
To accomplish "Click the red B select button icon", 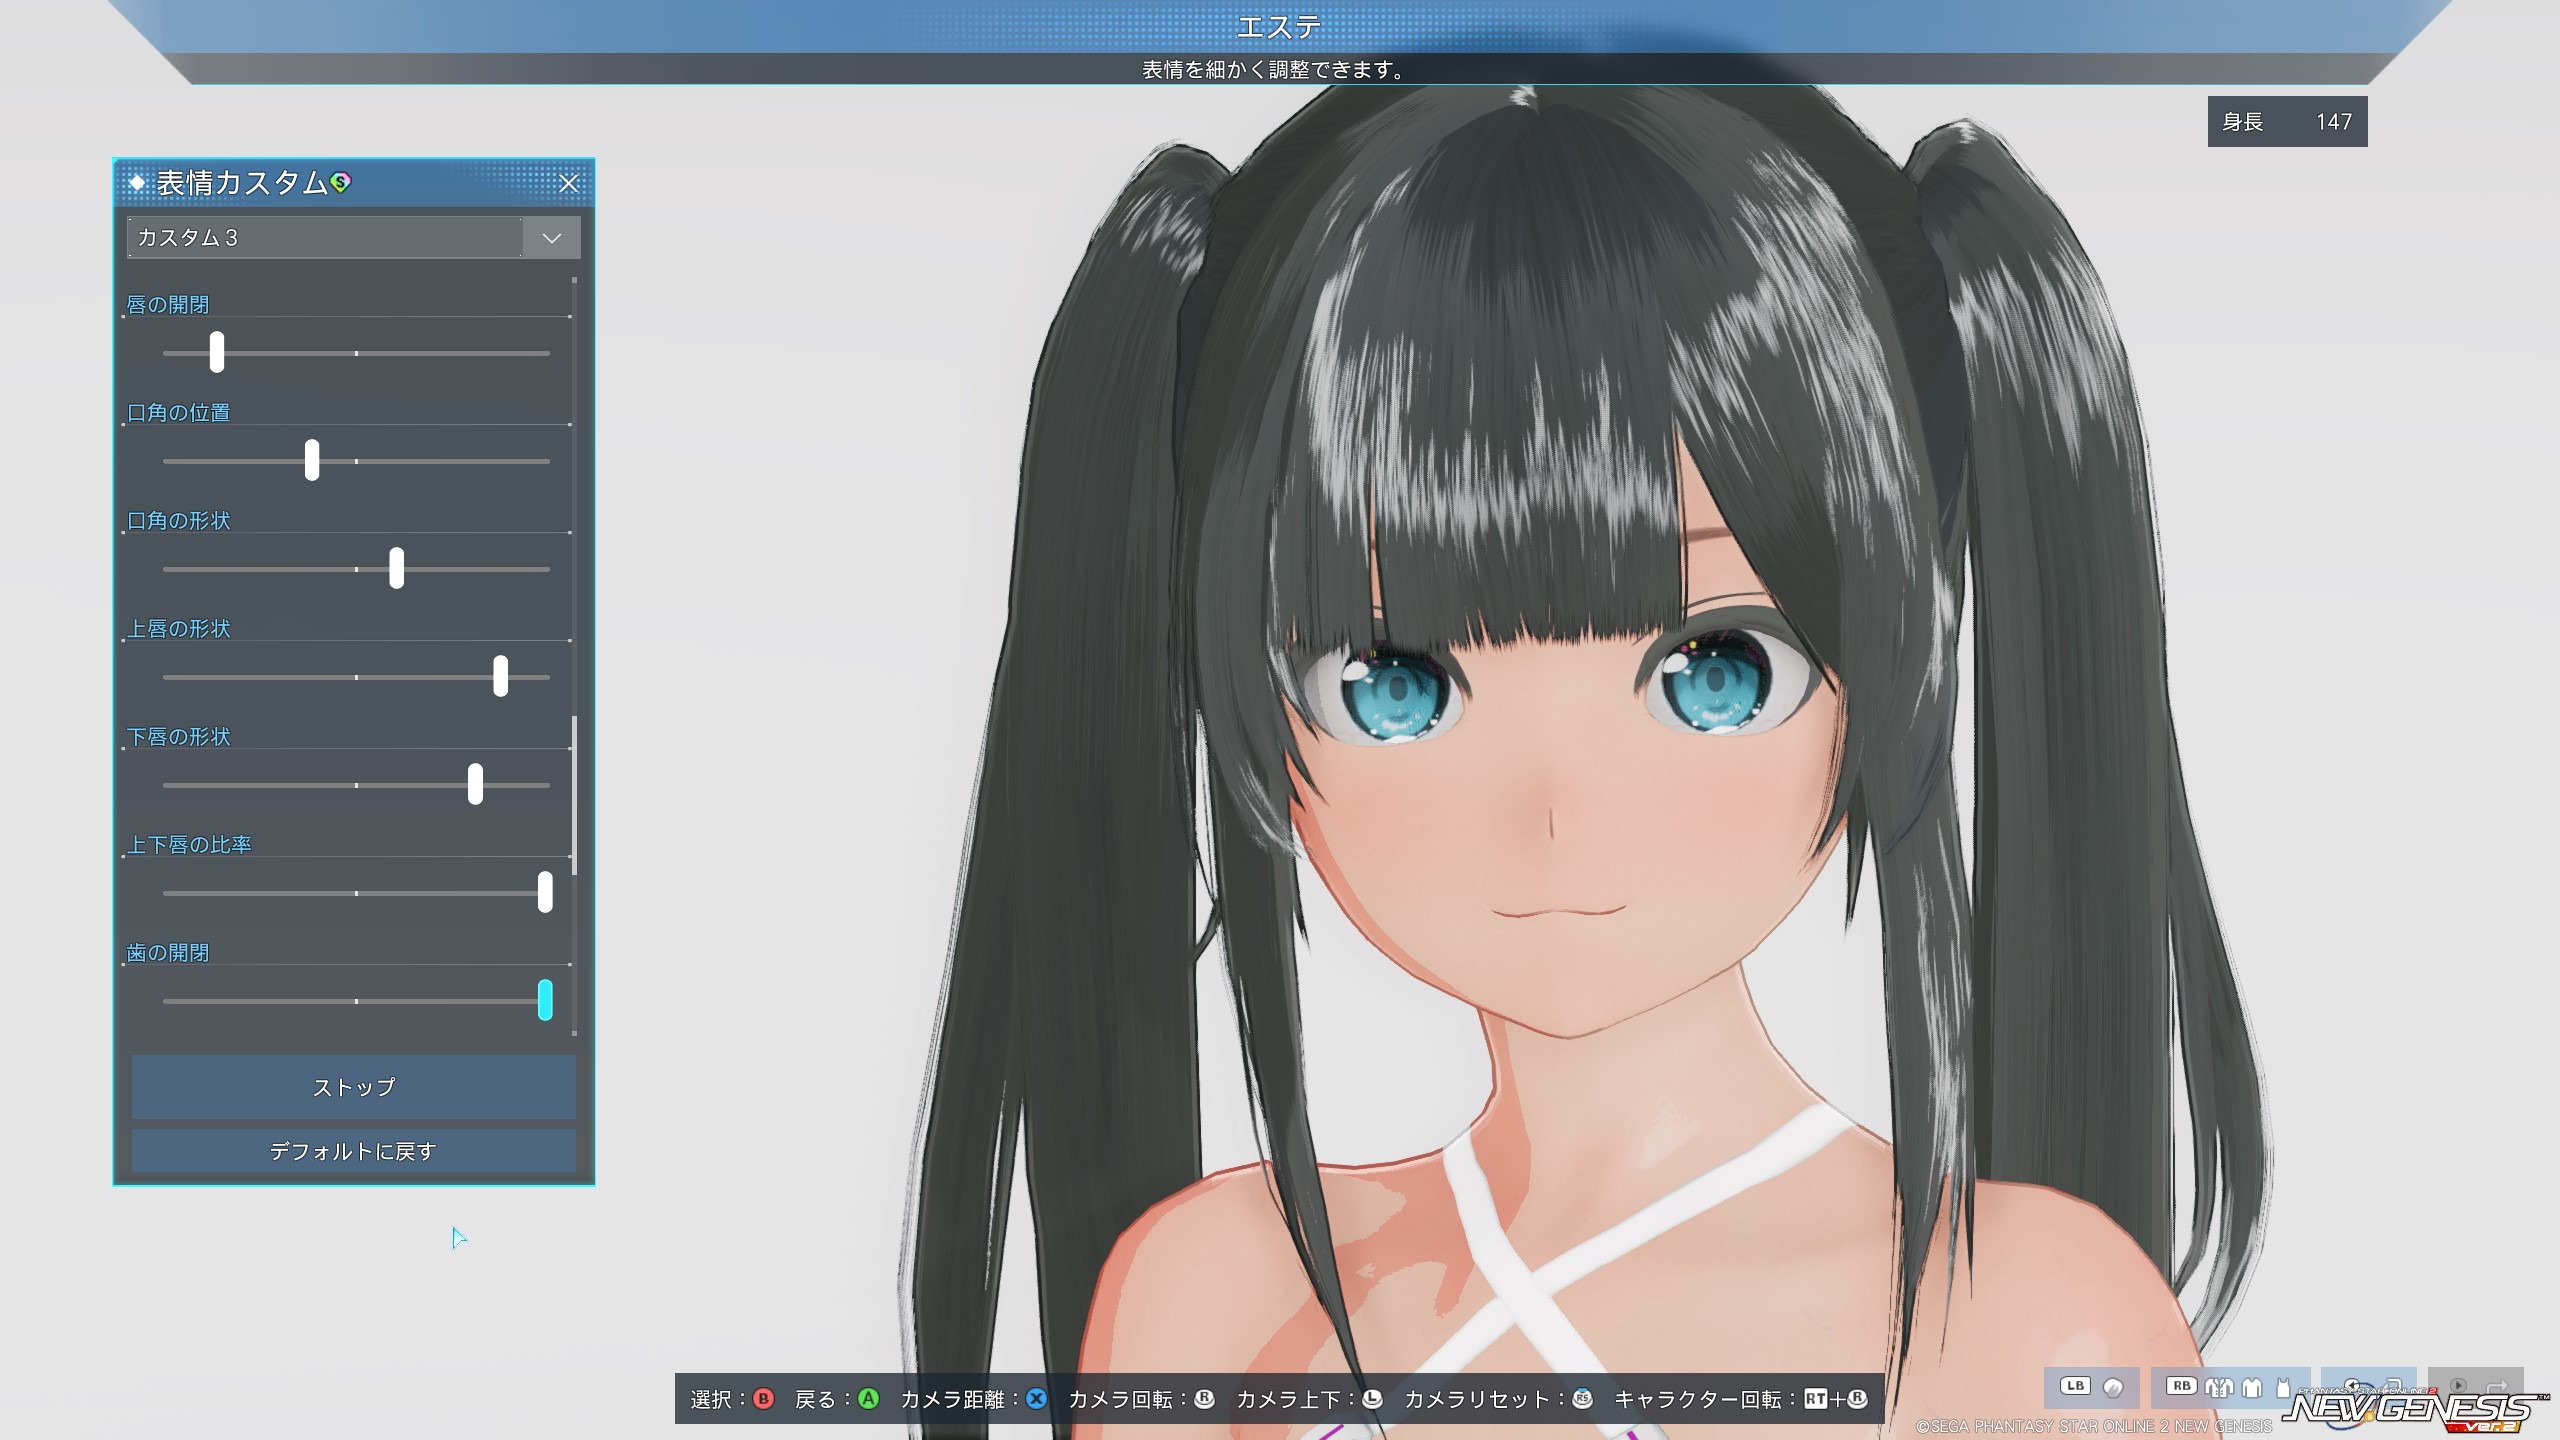I will coord(764,1399).
